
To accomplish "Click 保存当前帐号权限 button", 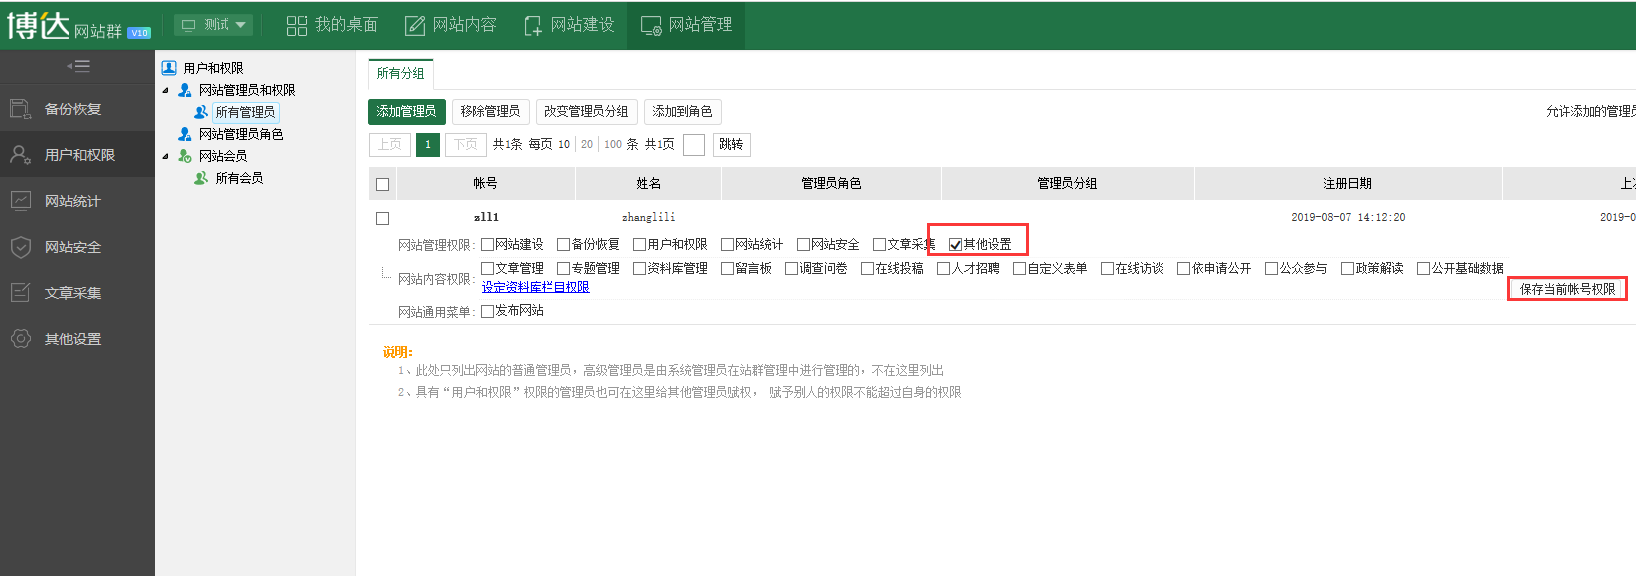I will tap(1567, 289).
